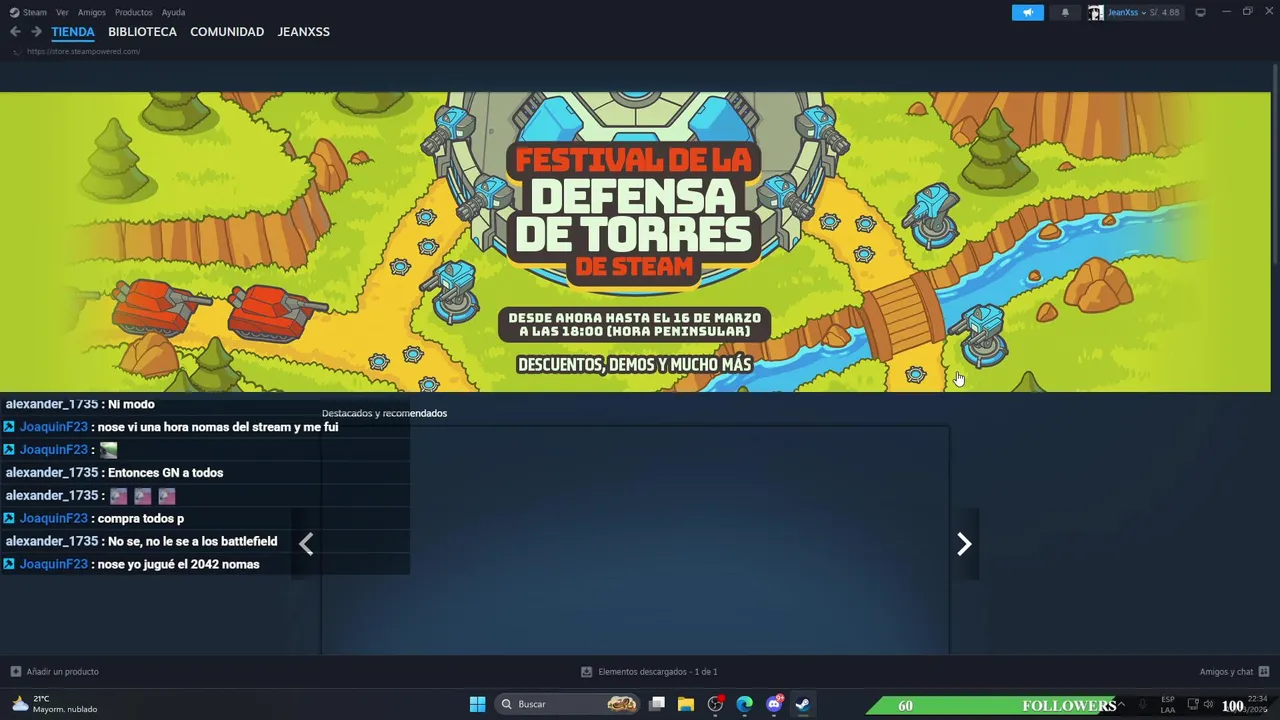This screenshot has width=1280, height=720.
Task: Switch to the BIBLIOTECA tab
Action: click(x=142, y=32)
